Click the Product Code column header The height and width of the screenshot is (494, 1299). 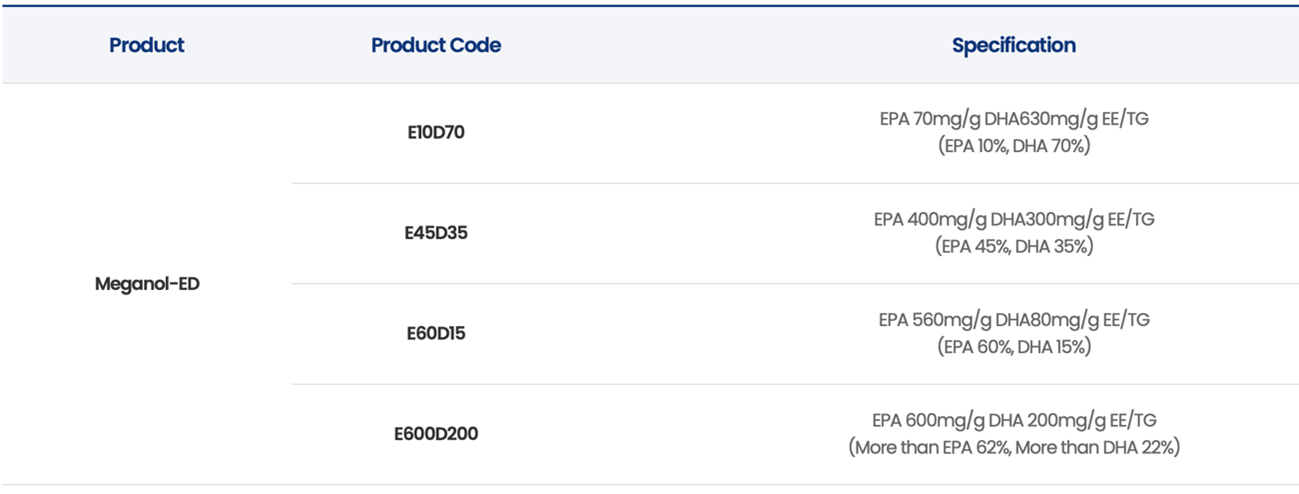[436, 45]
